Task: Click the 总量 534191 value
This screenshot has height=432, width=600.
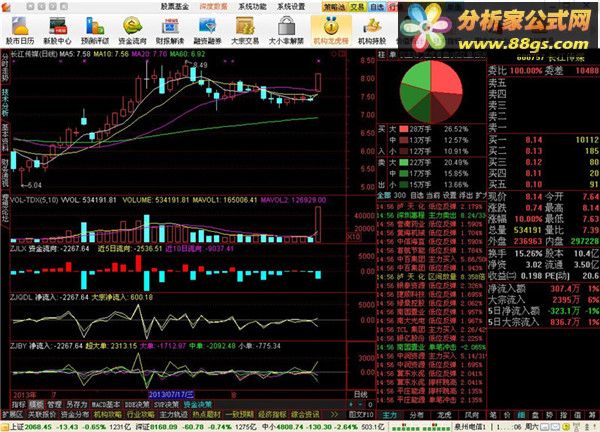Action: 528,230
